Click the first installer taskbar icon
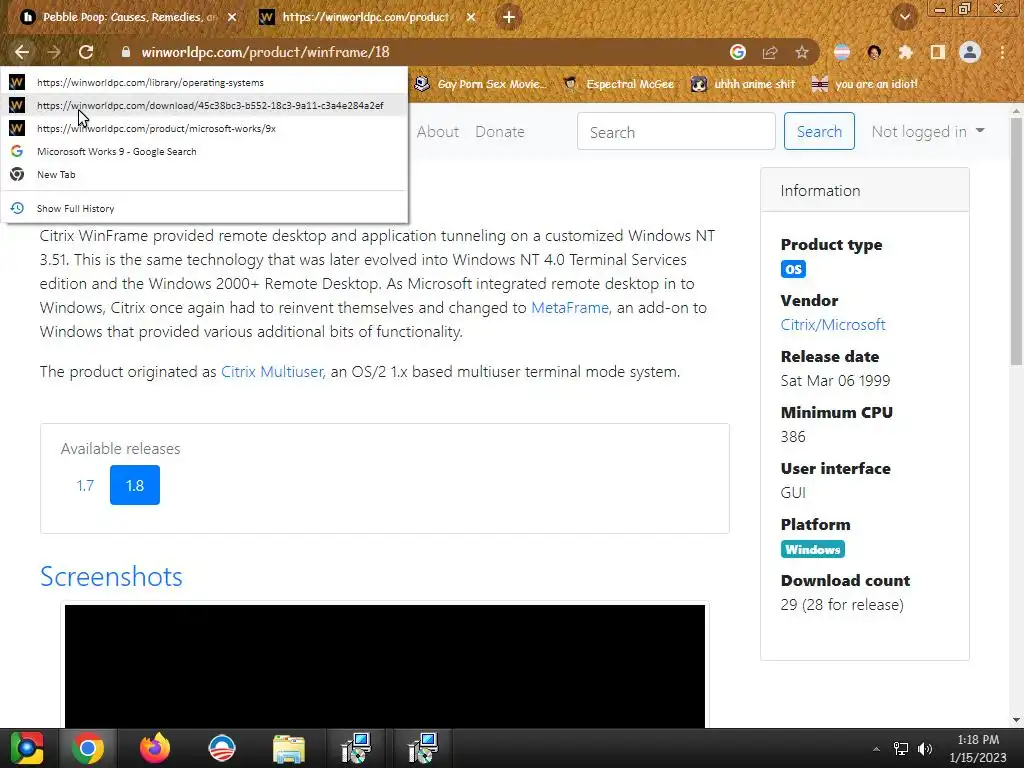 click(x=356, y=748)
